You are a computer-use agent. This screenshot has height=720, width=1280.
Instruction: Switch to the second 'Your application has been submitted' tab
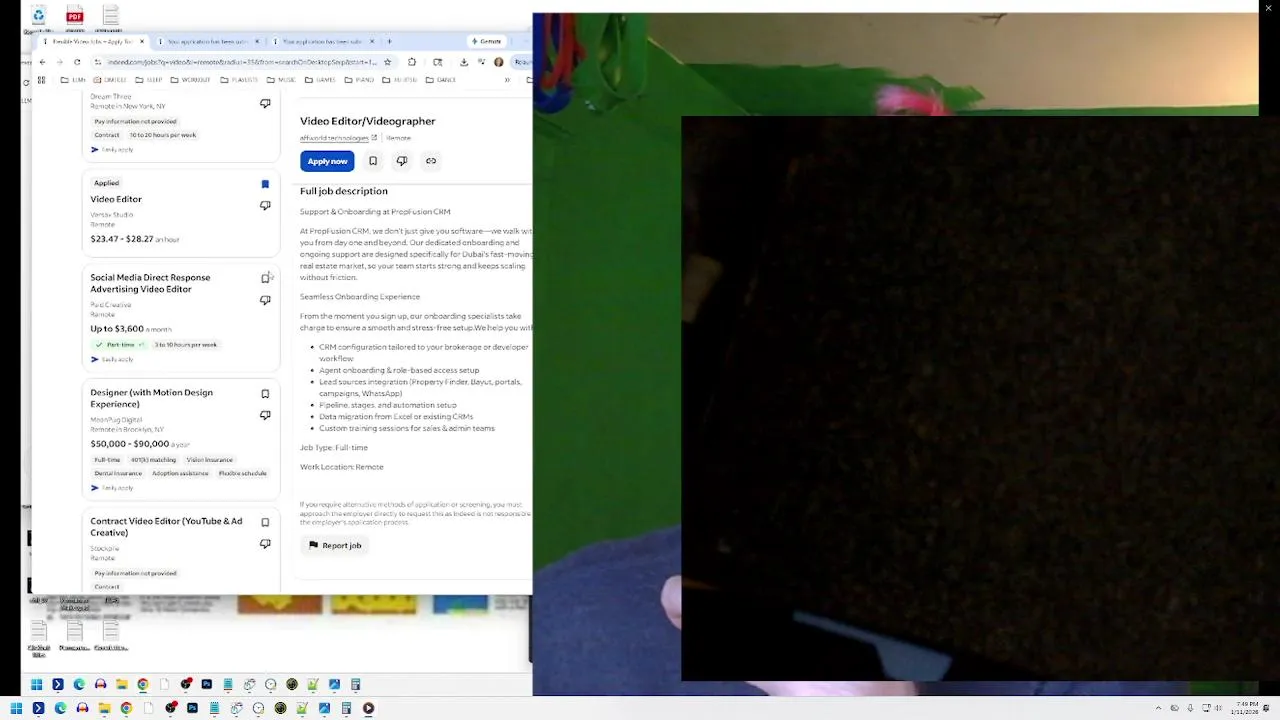[207, 42]
